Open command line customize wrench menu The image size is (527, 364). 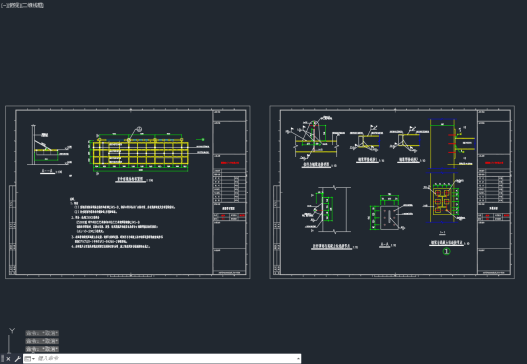click(x=17, y=359)
